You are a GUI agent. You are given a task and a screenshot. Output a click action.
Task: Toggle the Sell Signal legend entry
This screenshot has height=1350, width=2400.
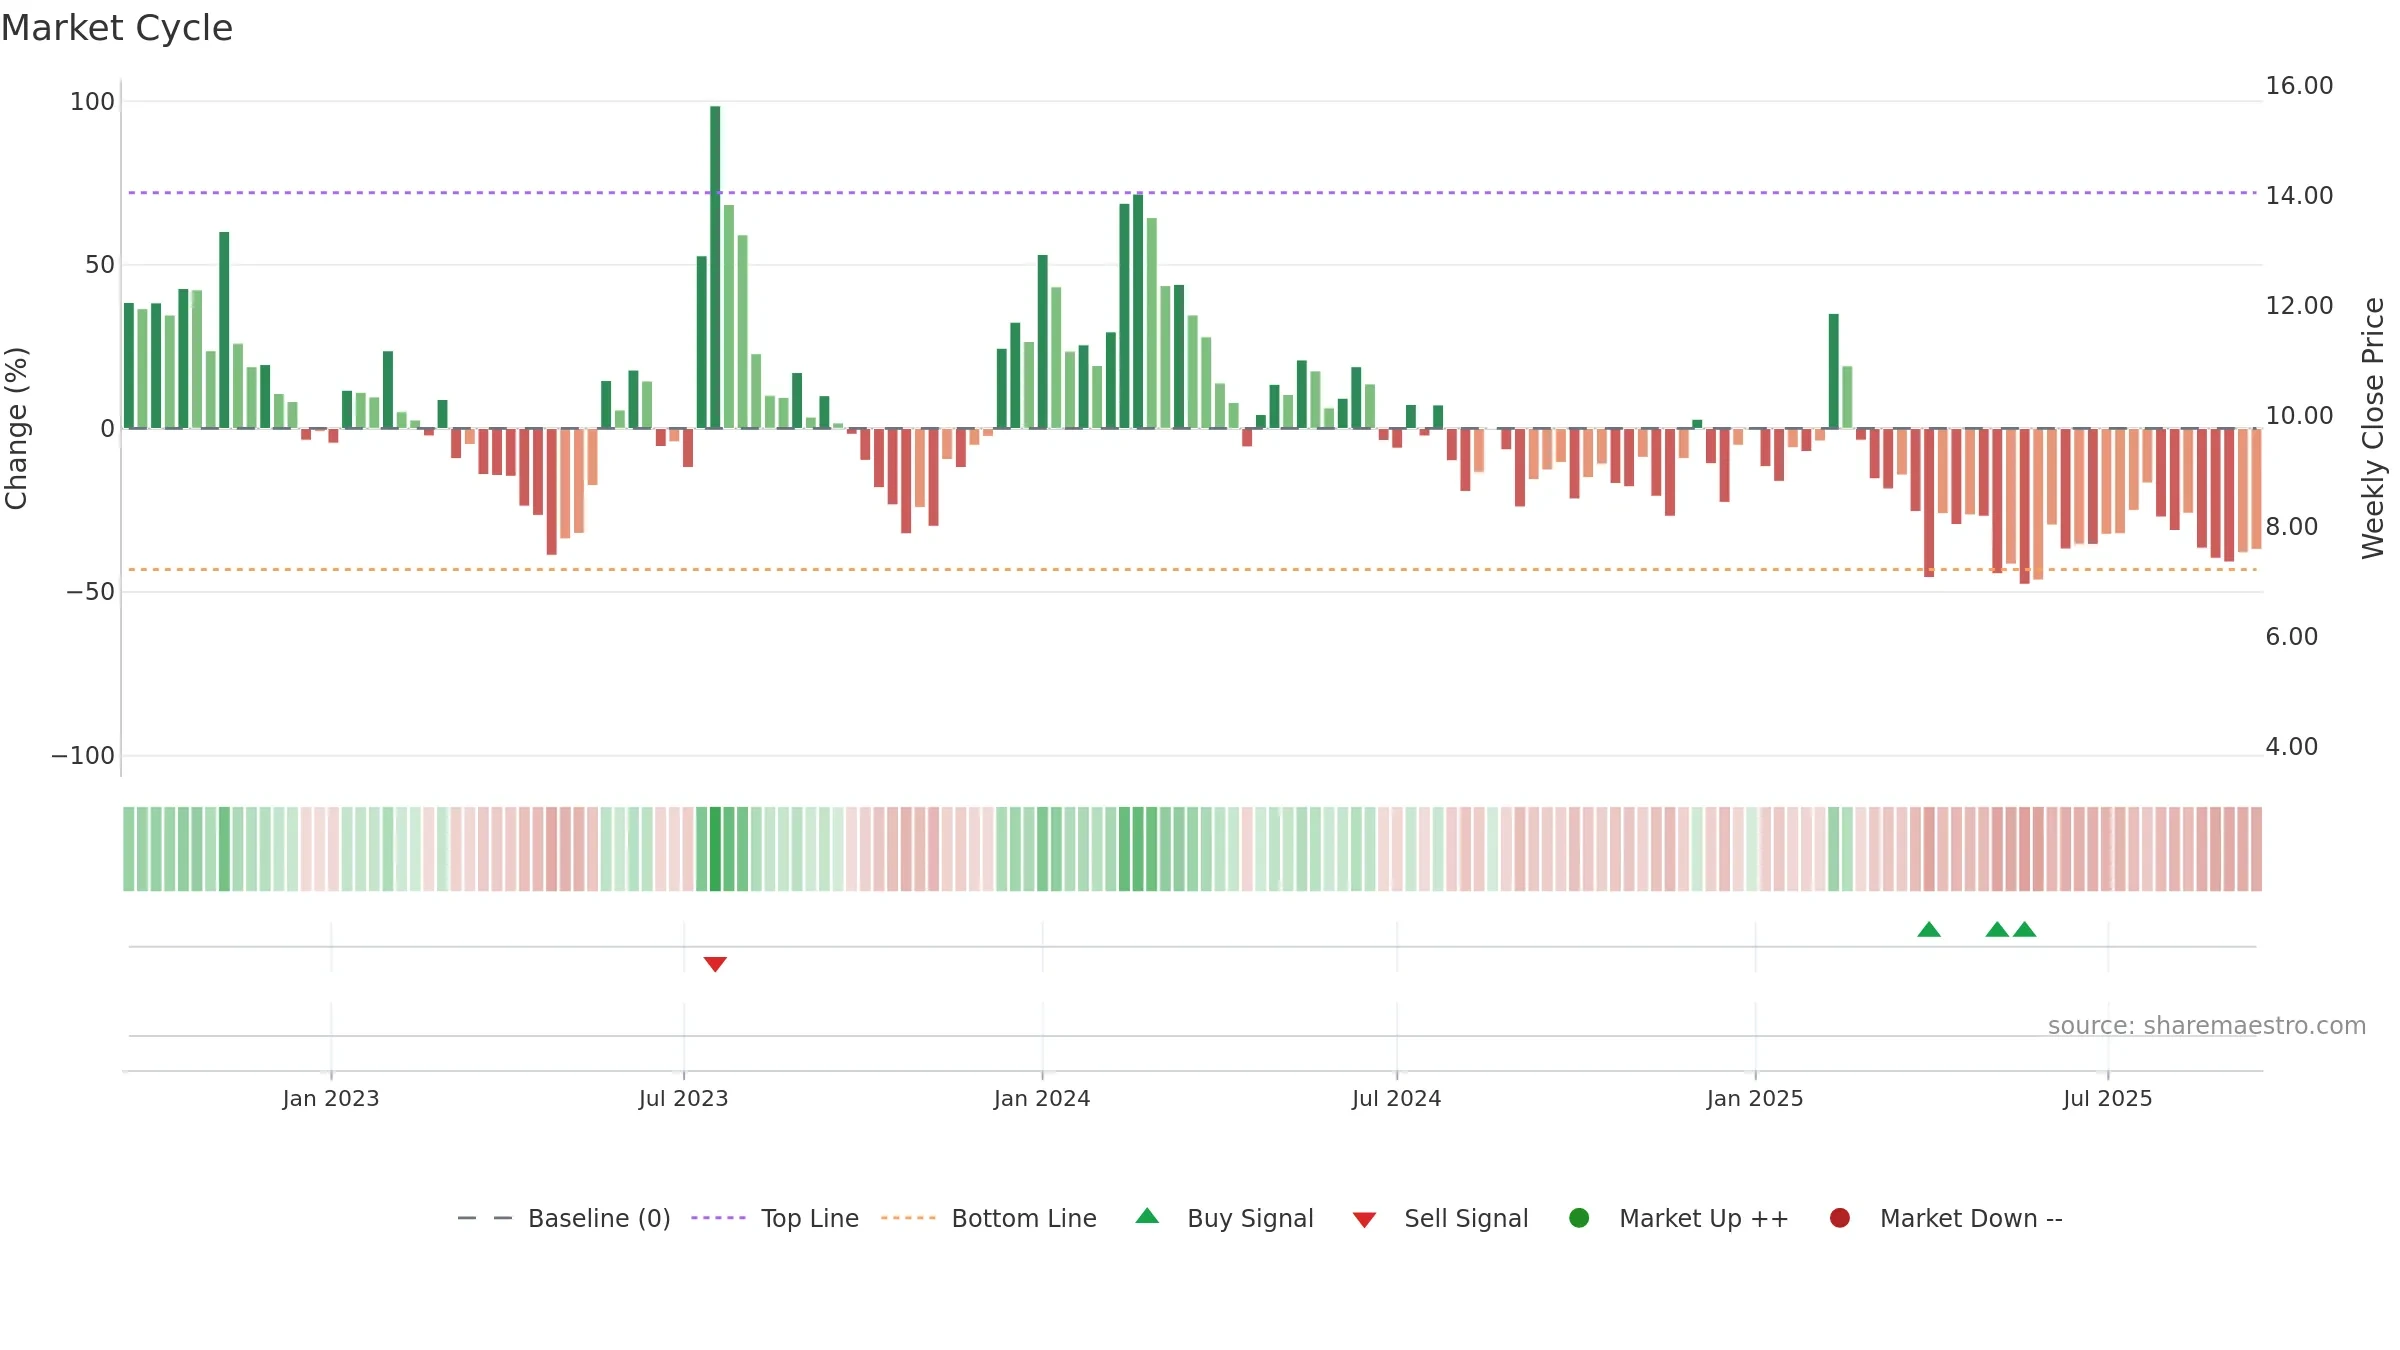pyautogui.click(x=1440, y=1218)
